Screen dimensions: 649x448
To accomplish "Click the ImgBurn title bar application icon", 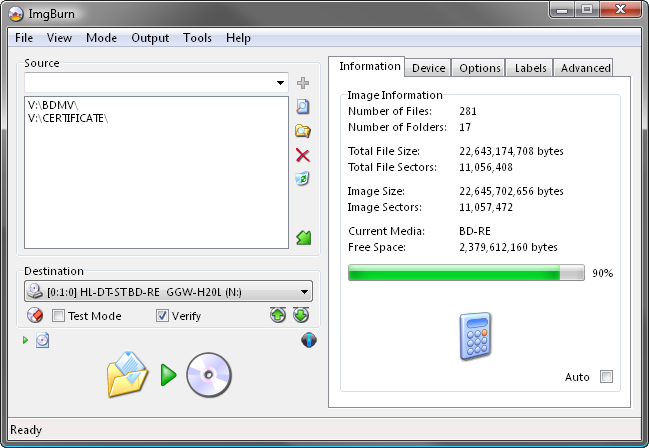I will (x=16, y=14).
